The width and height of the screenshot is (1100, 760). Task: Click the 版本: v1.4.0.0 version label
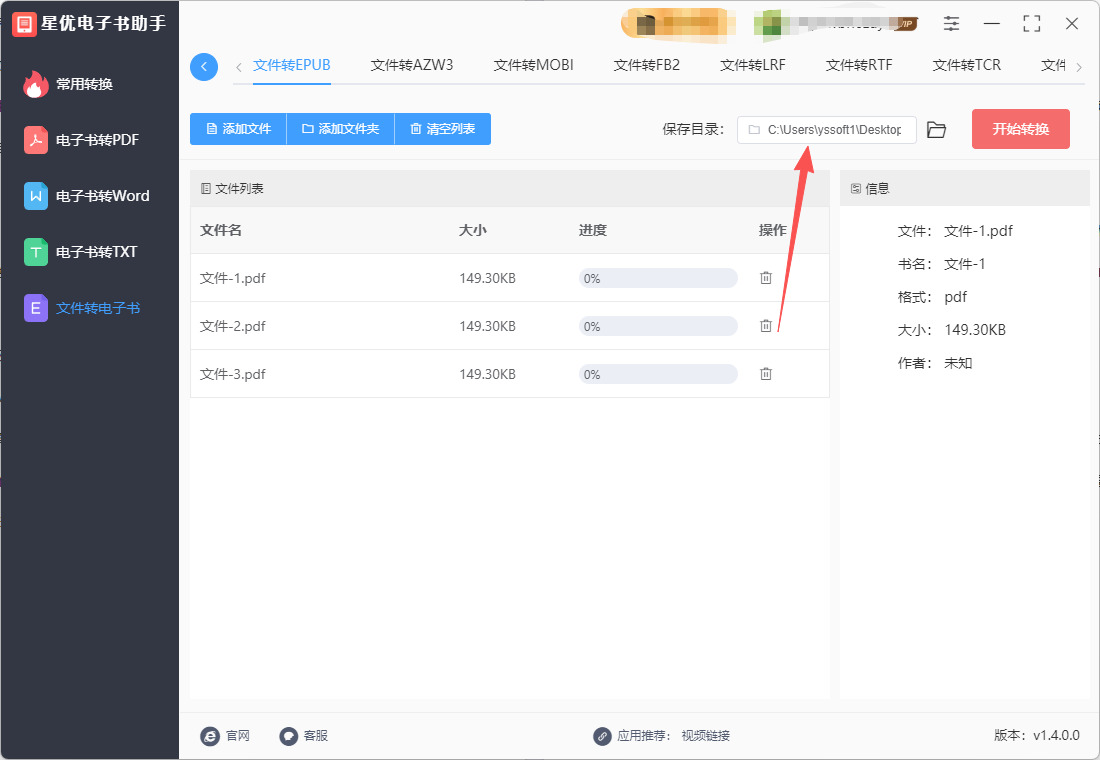[x=1037, y=735]
